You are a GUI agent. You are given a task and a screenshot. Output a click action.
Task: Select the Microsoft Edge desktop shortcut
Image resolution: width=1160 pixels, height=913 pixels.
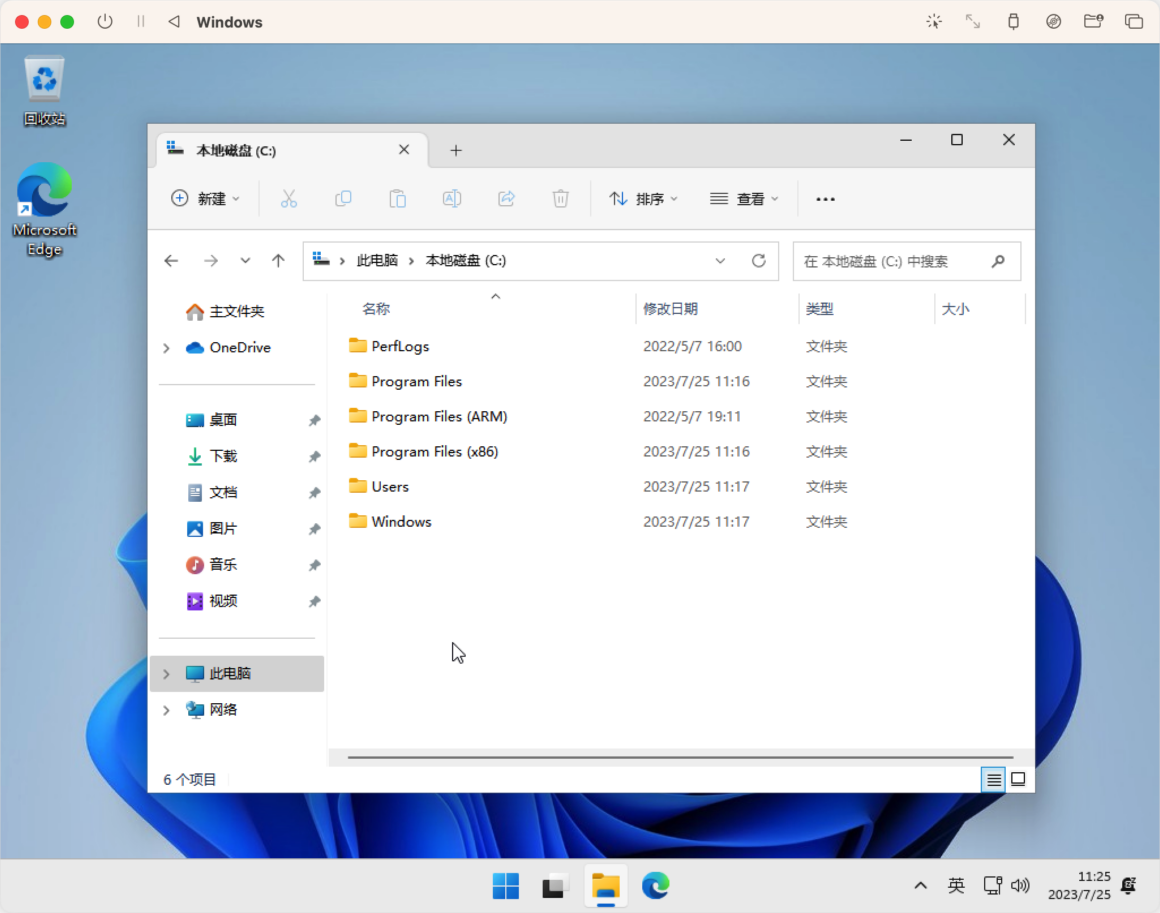click(44, 209)
